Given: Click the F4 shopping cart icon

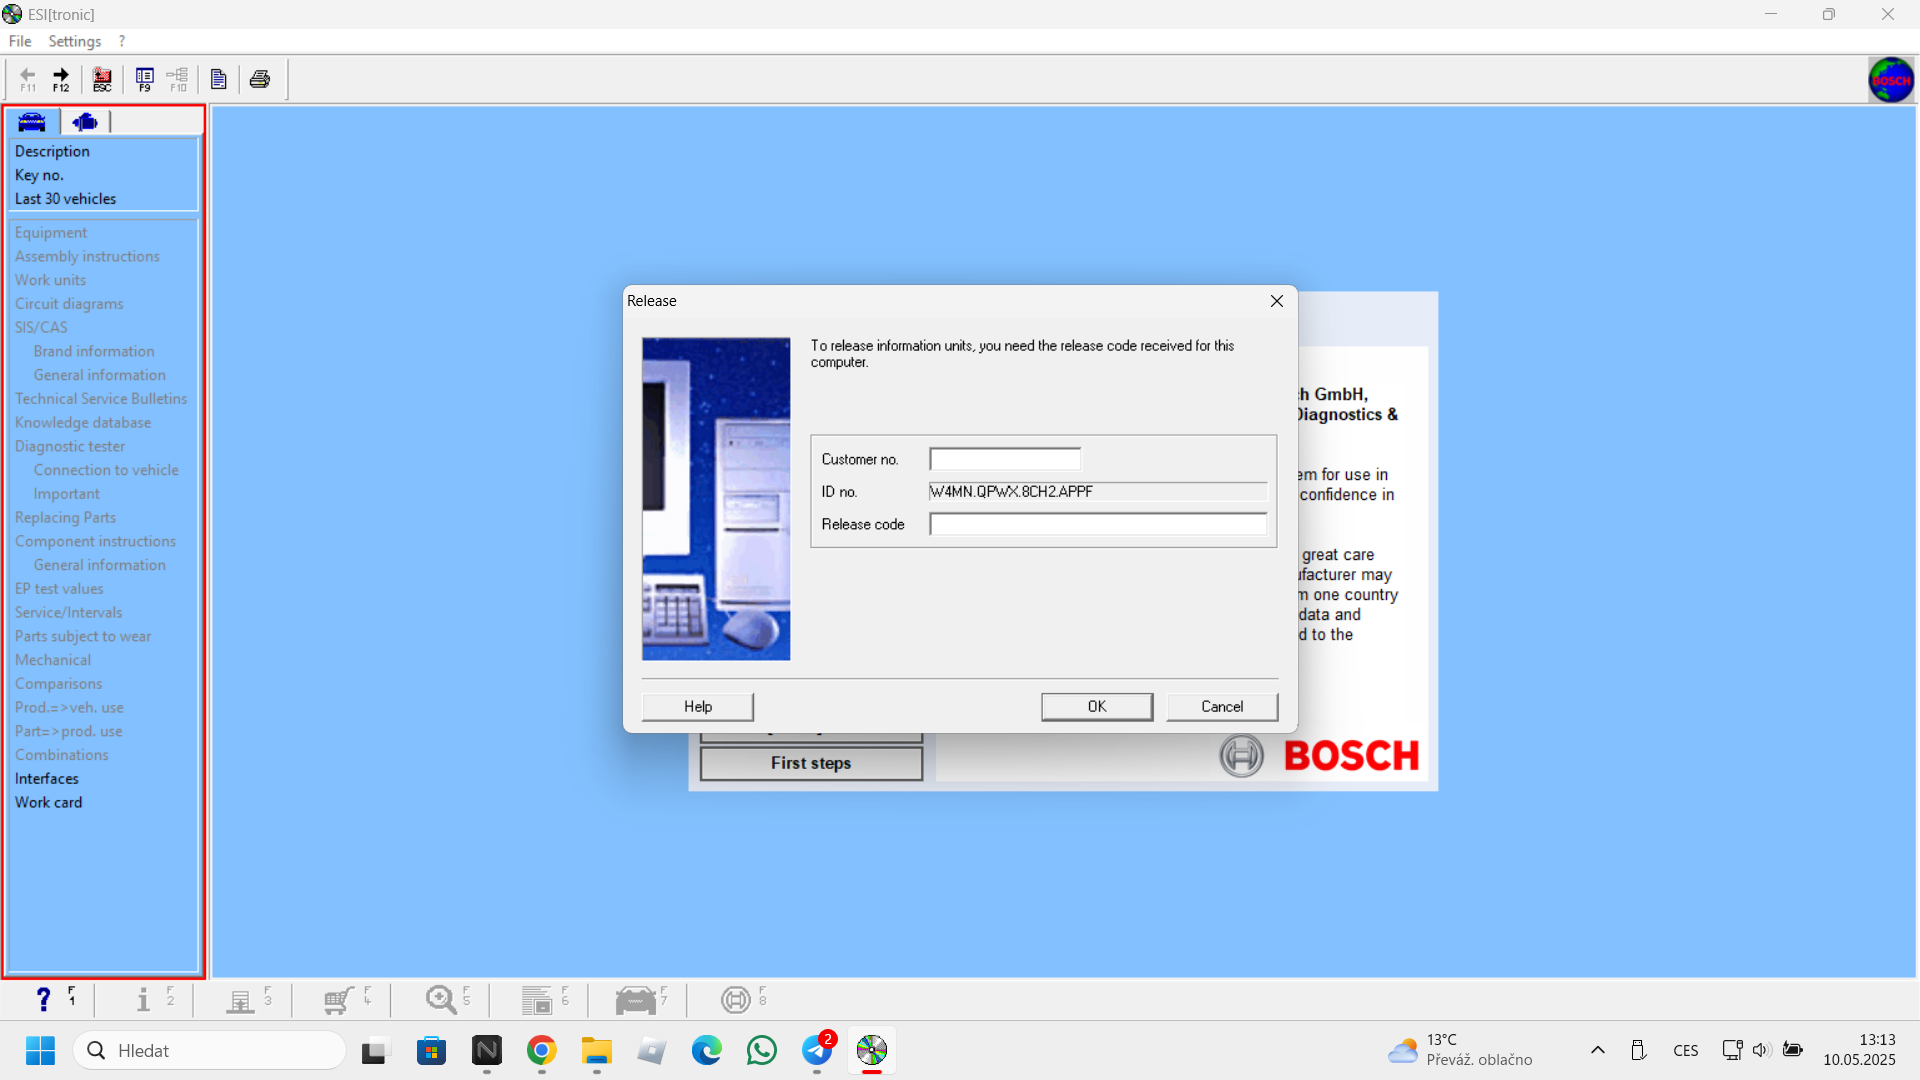Looking at the screenshot, I should (x=339, y=999).
